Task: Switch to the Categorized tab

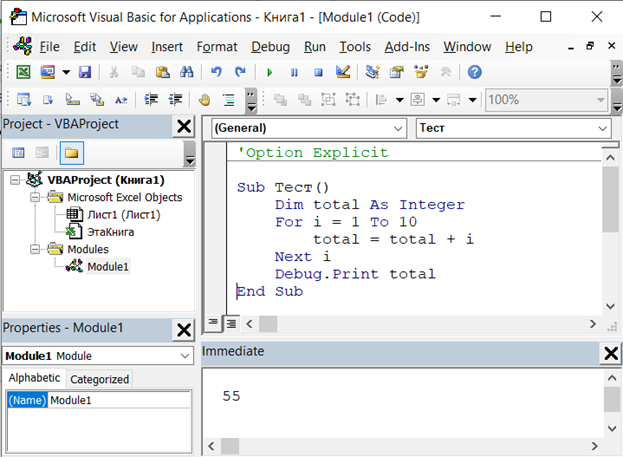Action: coord(99,379)
